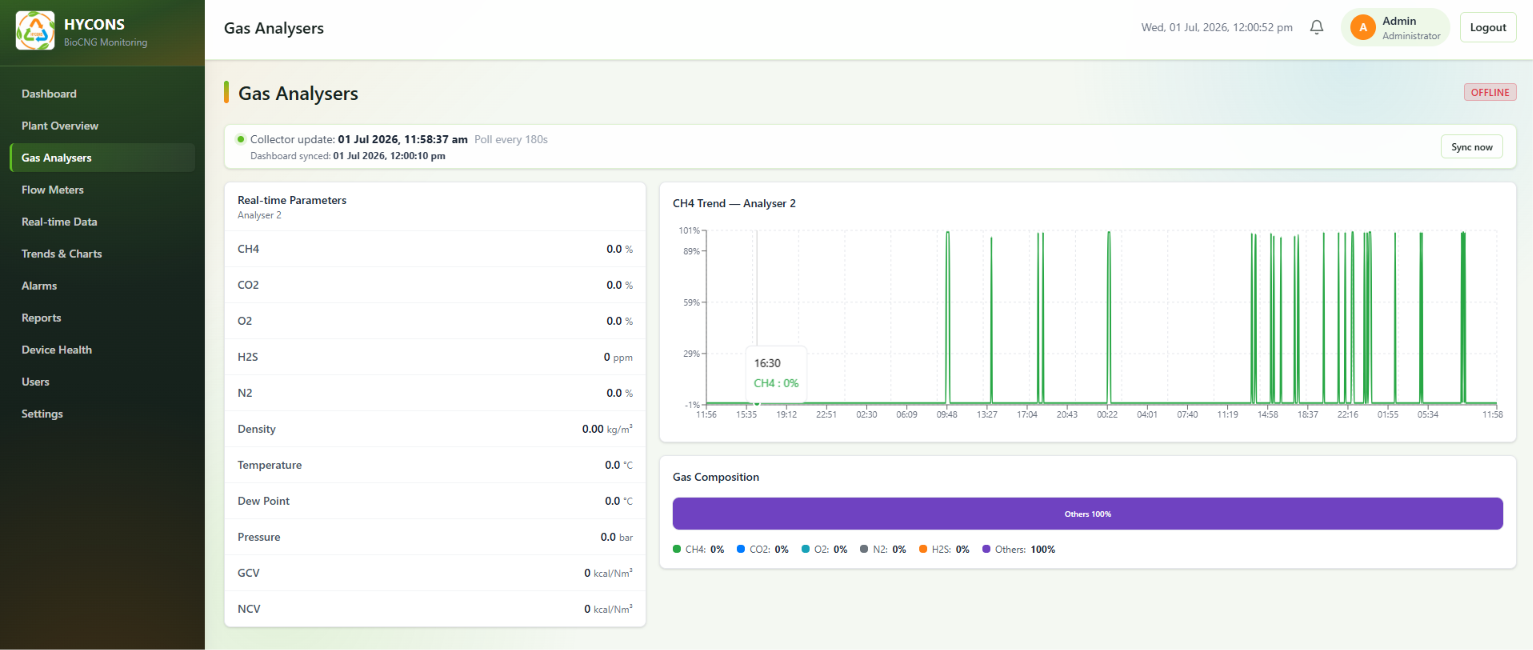
Task: Click the 'Dashboard synced' timestamp line
Action: coord(348,156)
